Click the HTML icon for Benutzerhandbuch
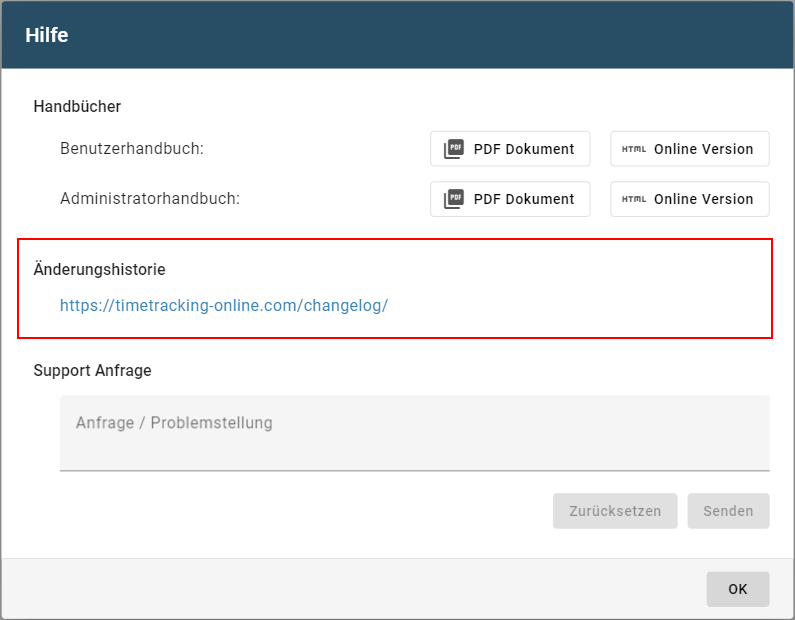Viewport: 795px width, 620px height. click(633, 149)
